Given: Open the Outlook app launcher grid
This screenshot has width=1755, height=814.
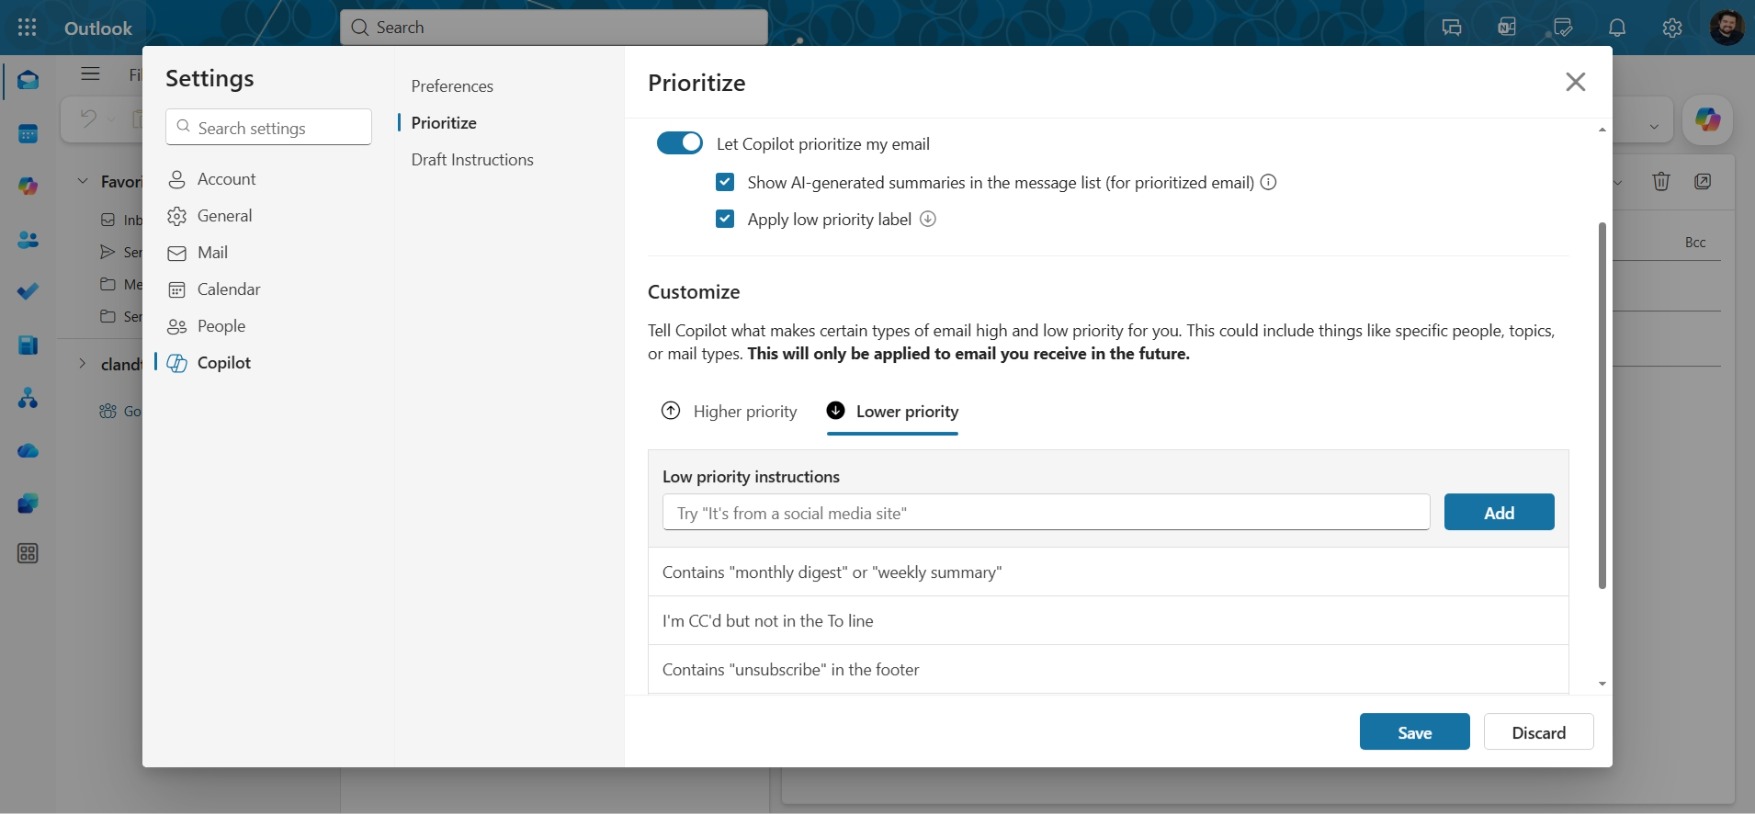Looking at the screenshot, I should [x=27, y=28].
